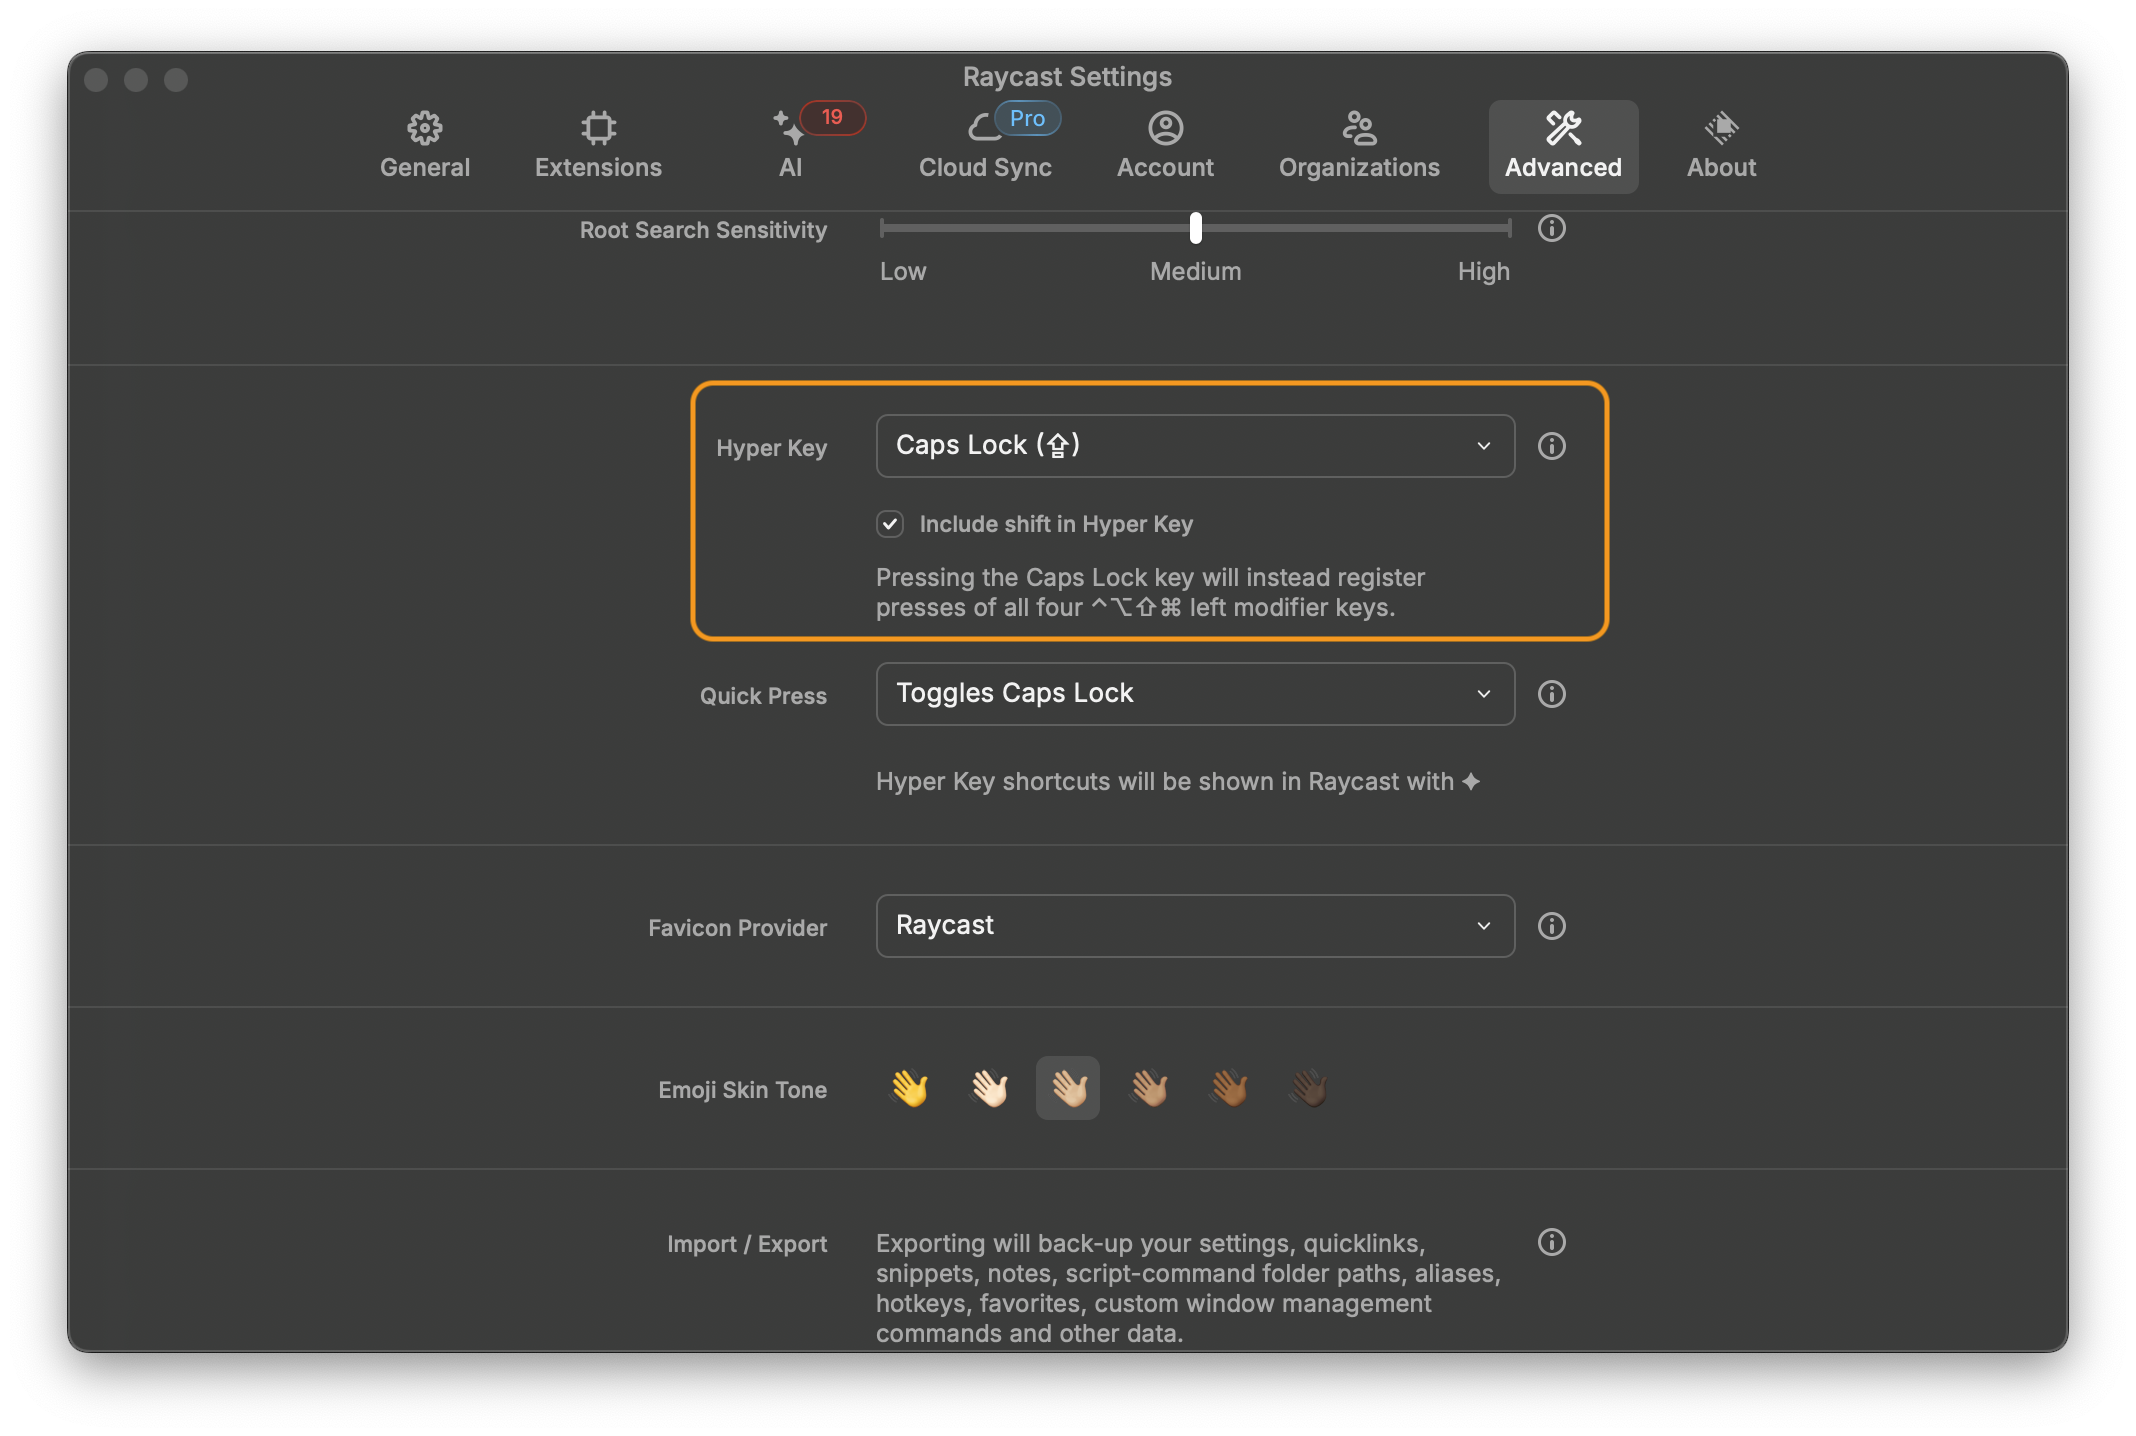Select the Advanced tab
This screenshot has height=1436, width=2136.
1563,146
